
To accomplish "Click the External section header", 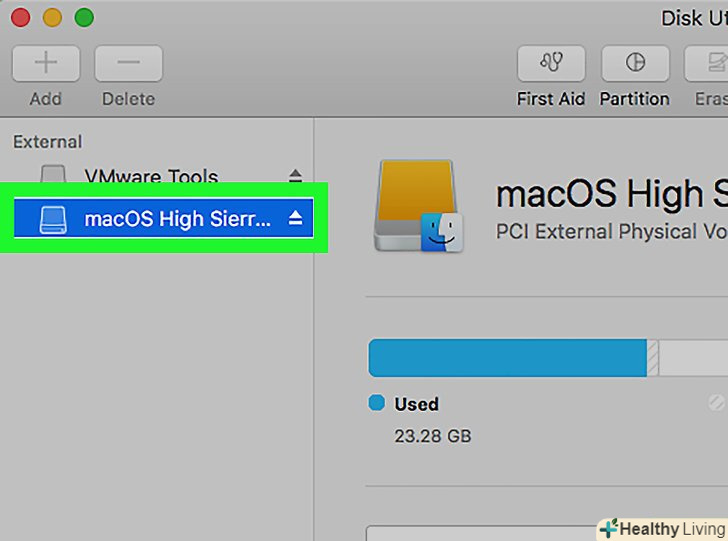I will 47,142.
